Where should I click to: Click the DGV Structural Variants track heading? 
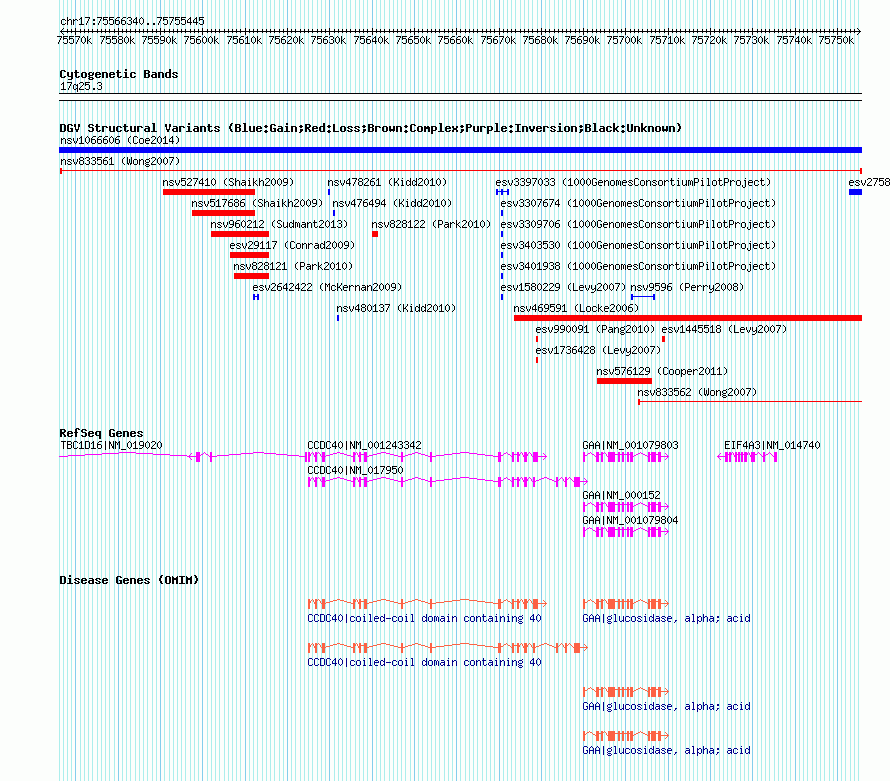(371, 128)
